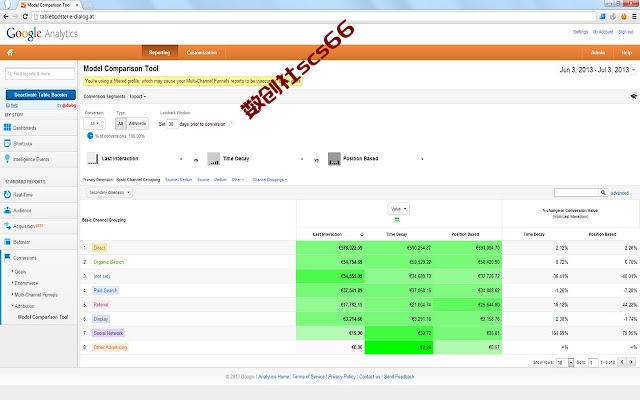Open the Conversions flag icon

(x=7, y=257)
